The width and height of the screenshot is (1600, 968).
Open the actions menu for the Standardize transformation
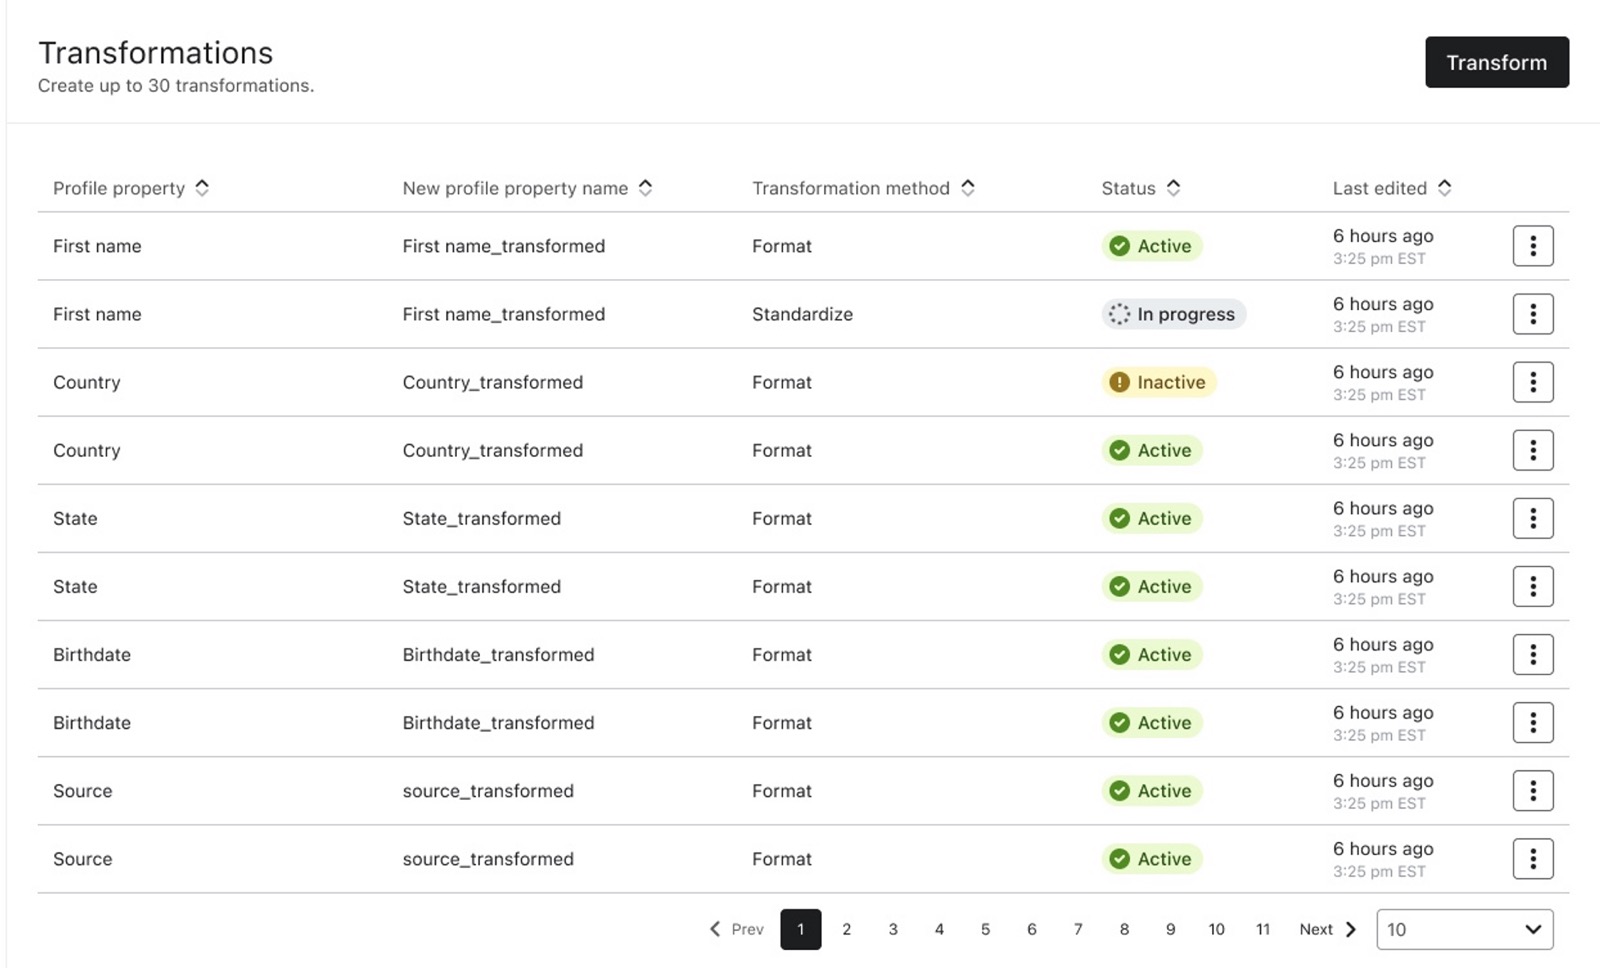[1532, 313]
